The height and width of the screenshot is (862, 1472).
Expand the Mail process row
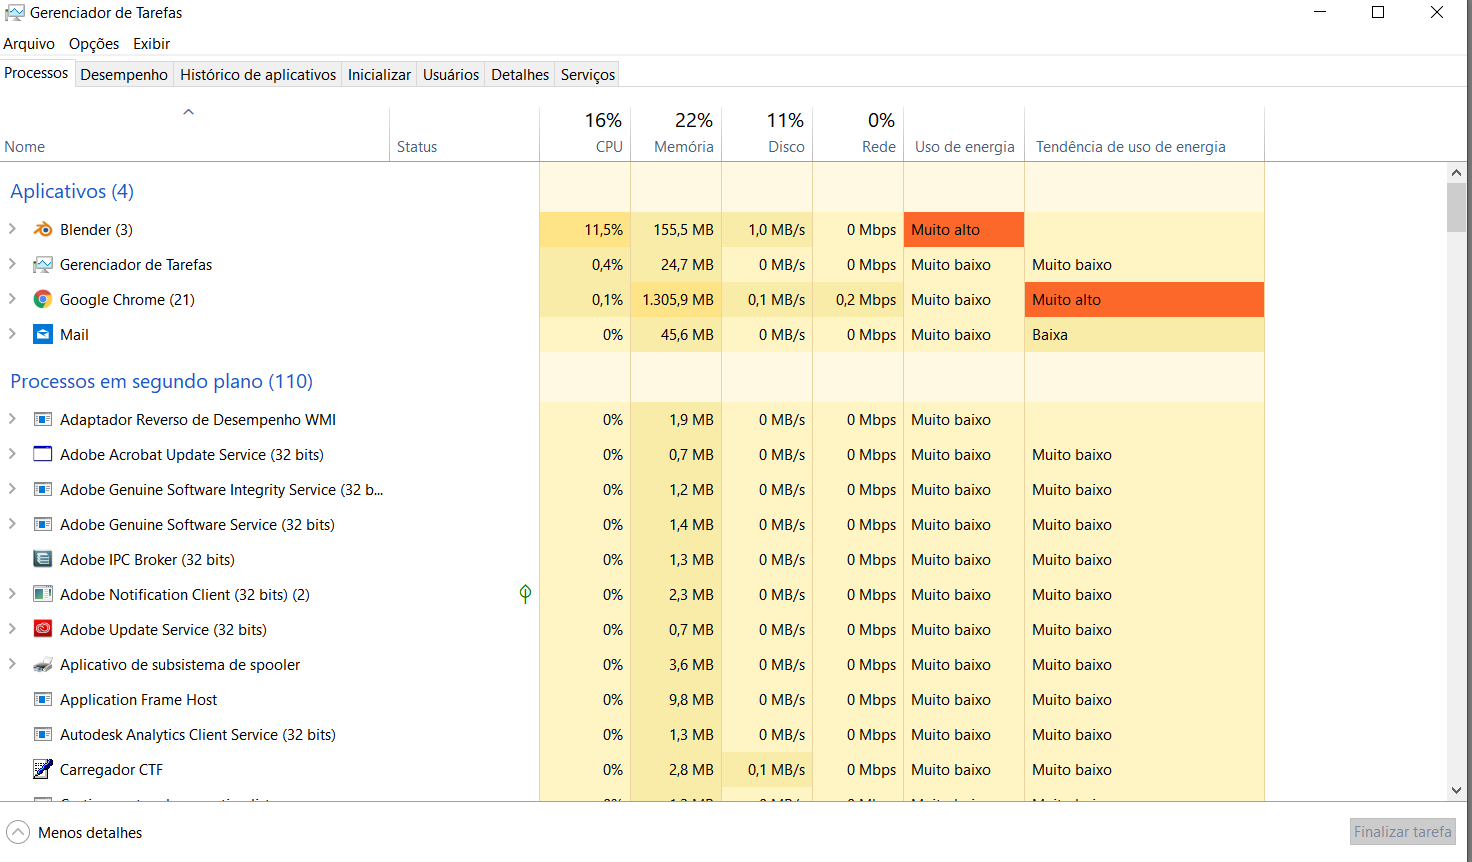[12, 334]
